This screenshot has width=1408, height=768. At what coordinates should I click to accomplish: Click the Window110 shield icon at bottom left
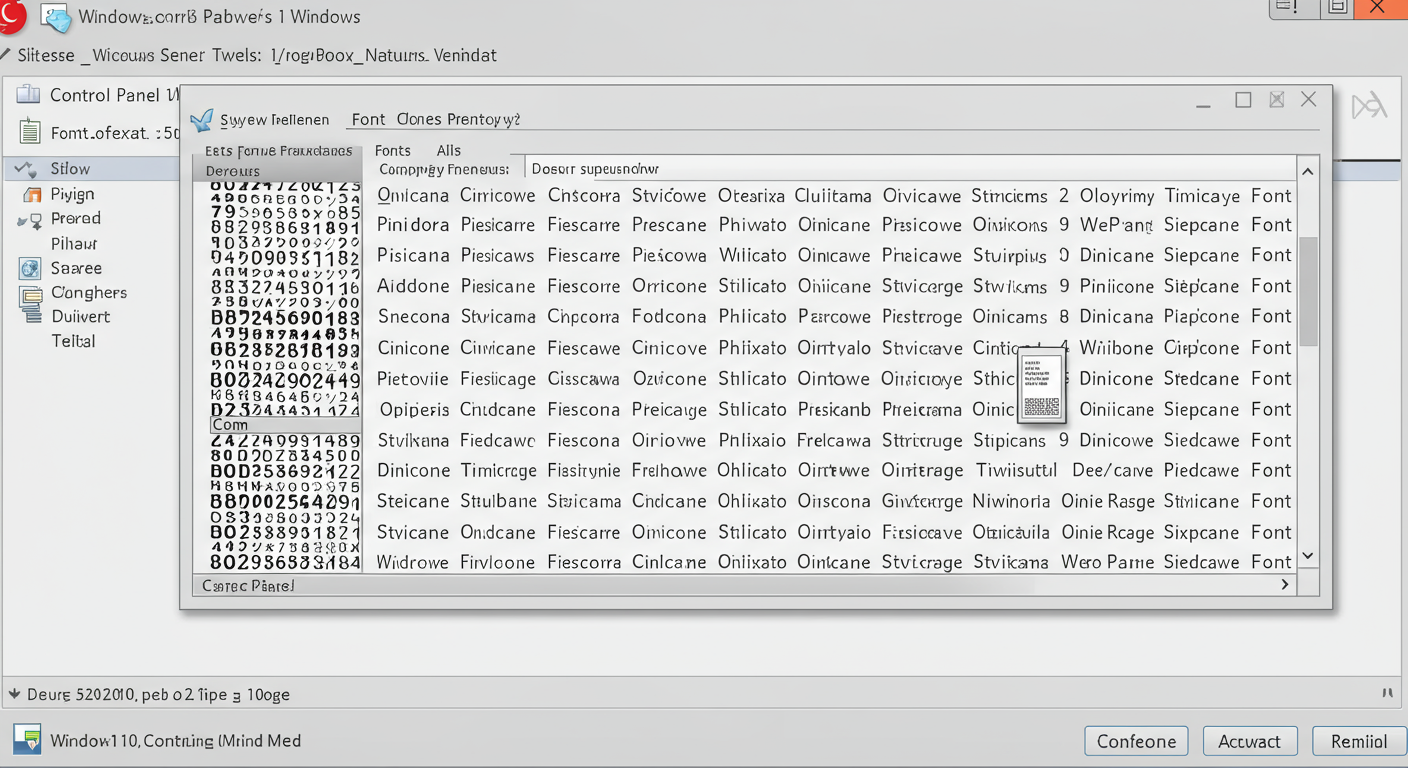click(x=27, y=740)
